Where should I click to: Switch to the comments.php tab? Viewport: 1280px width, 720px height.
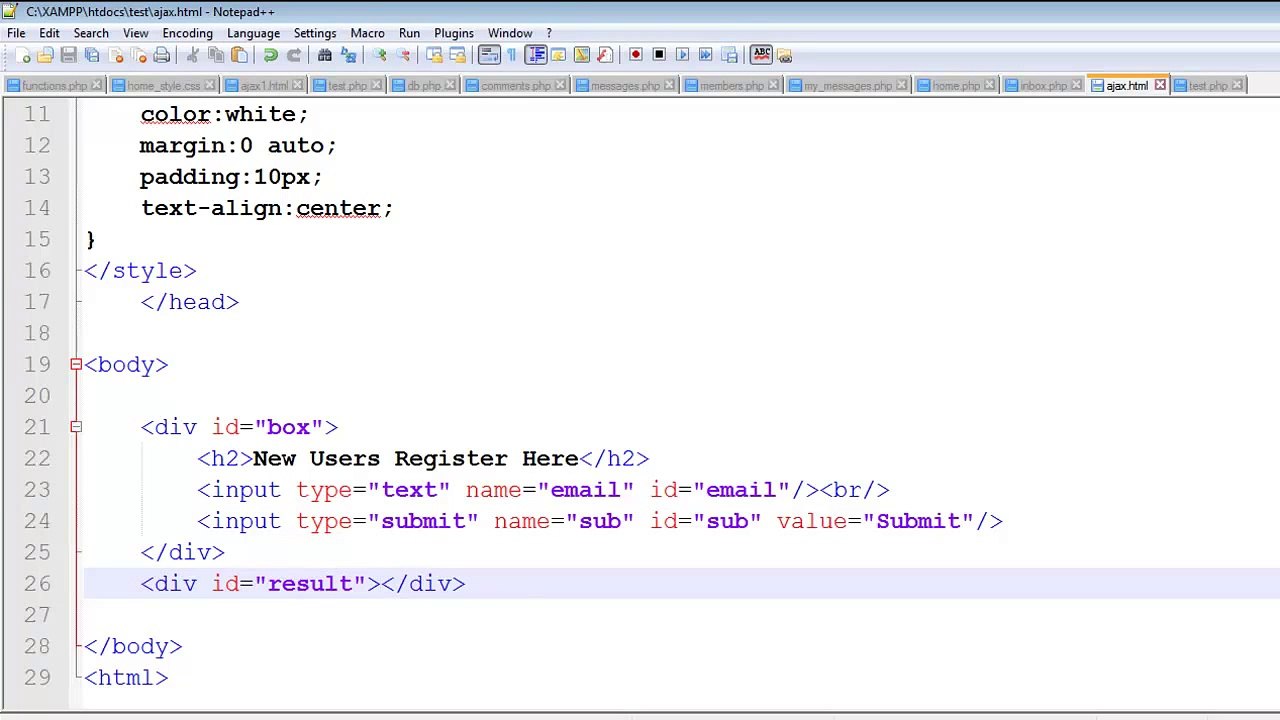click(x=515, y=86)
